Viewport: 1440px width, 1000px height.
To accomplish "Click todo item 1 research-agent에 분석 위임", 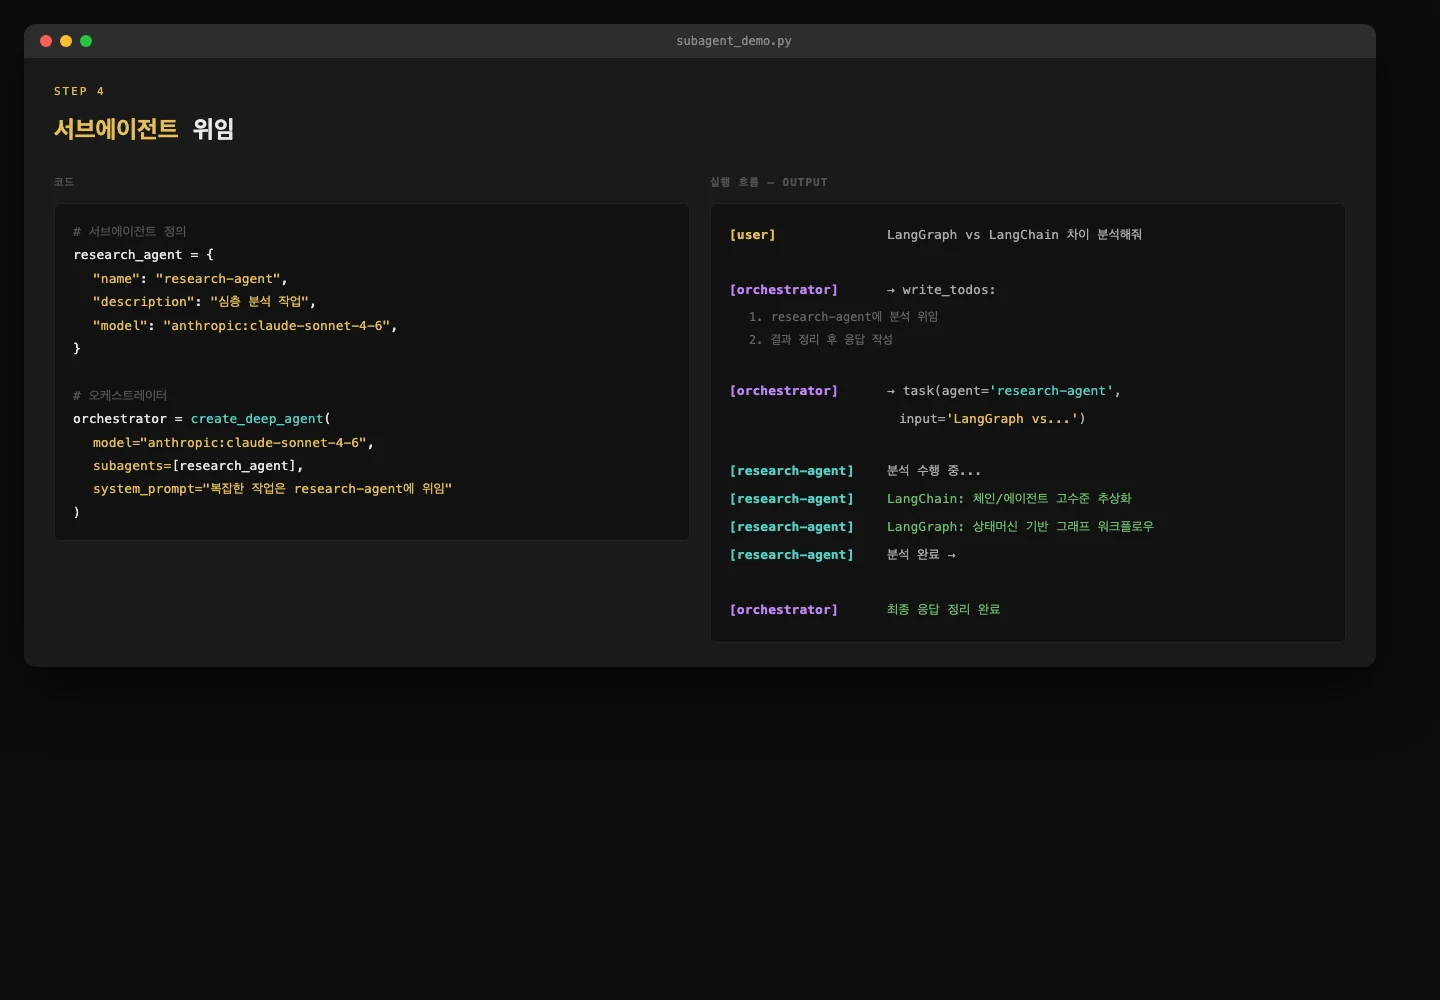I will tap(843, 317).
